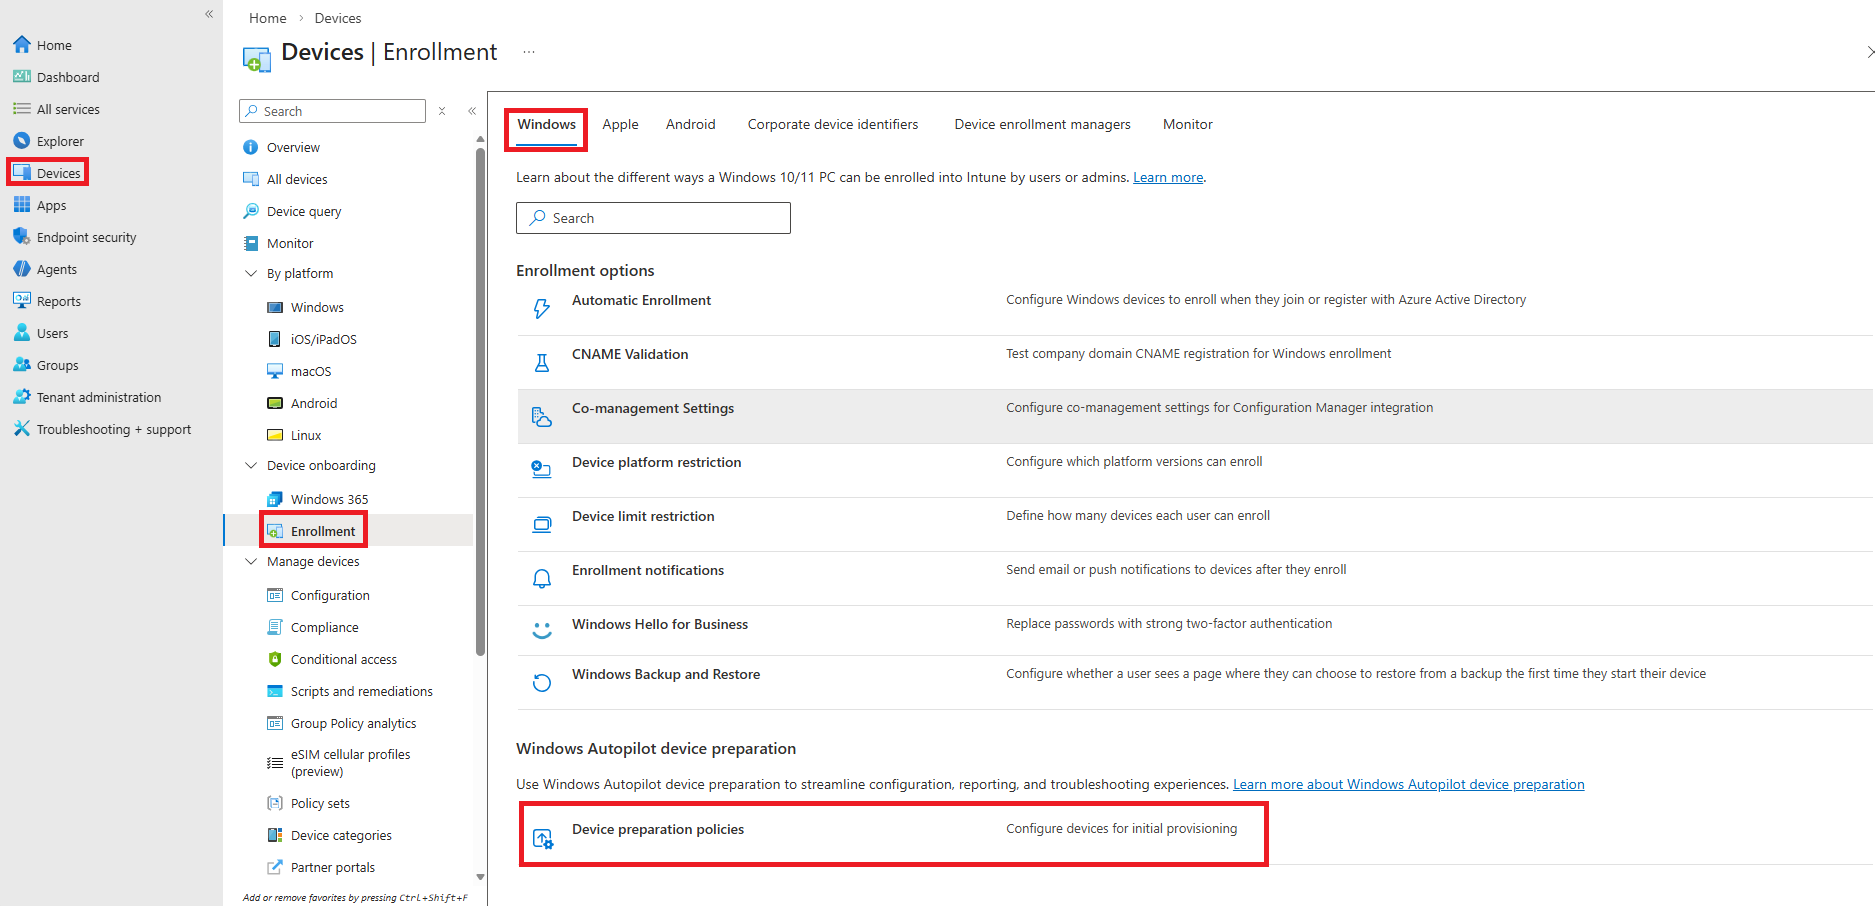
Task: Click the Device limit restriction icon
Action: coord(542,524)
